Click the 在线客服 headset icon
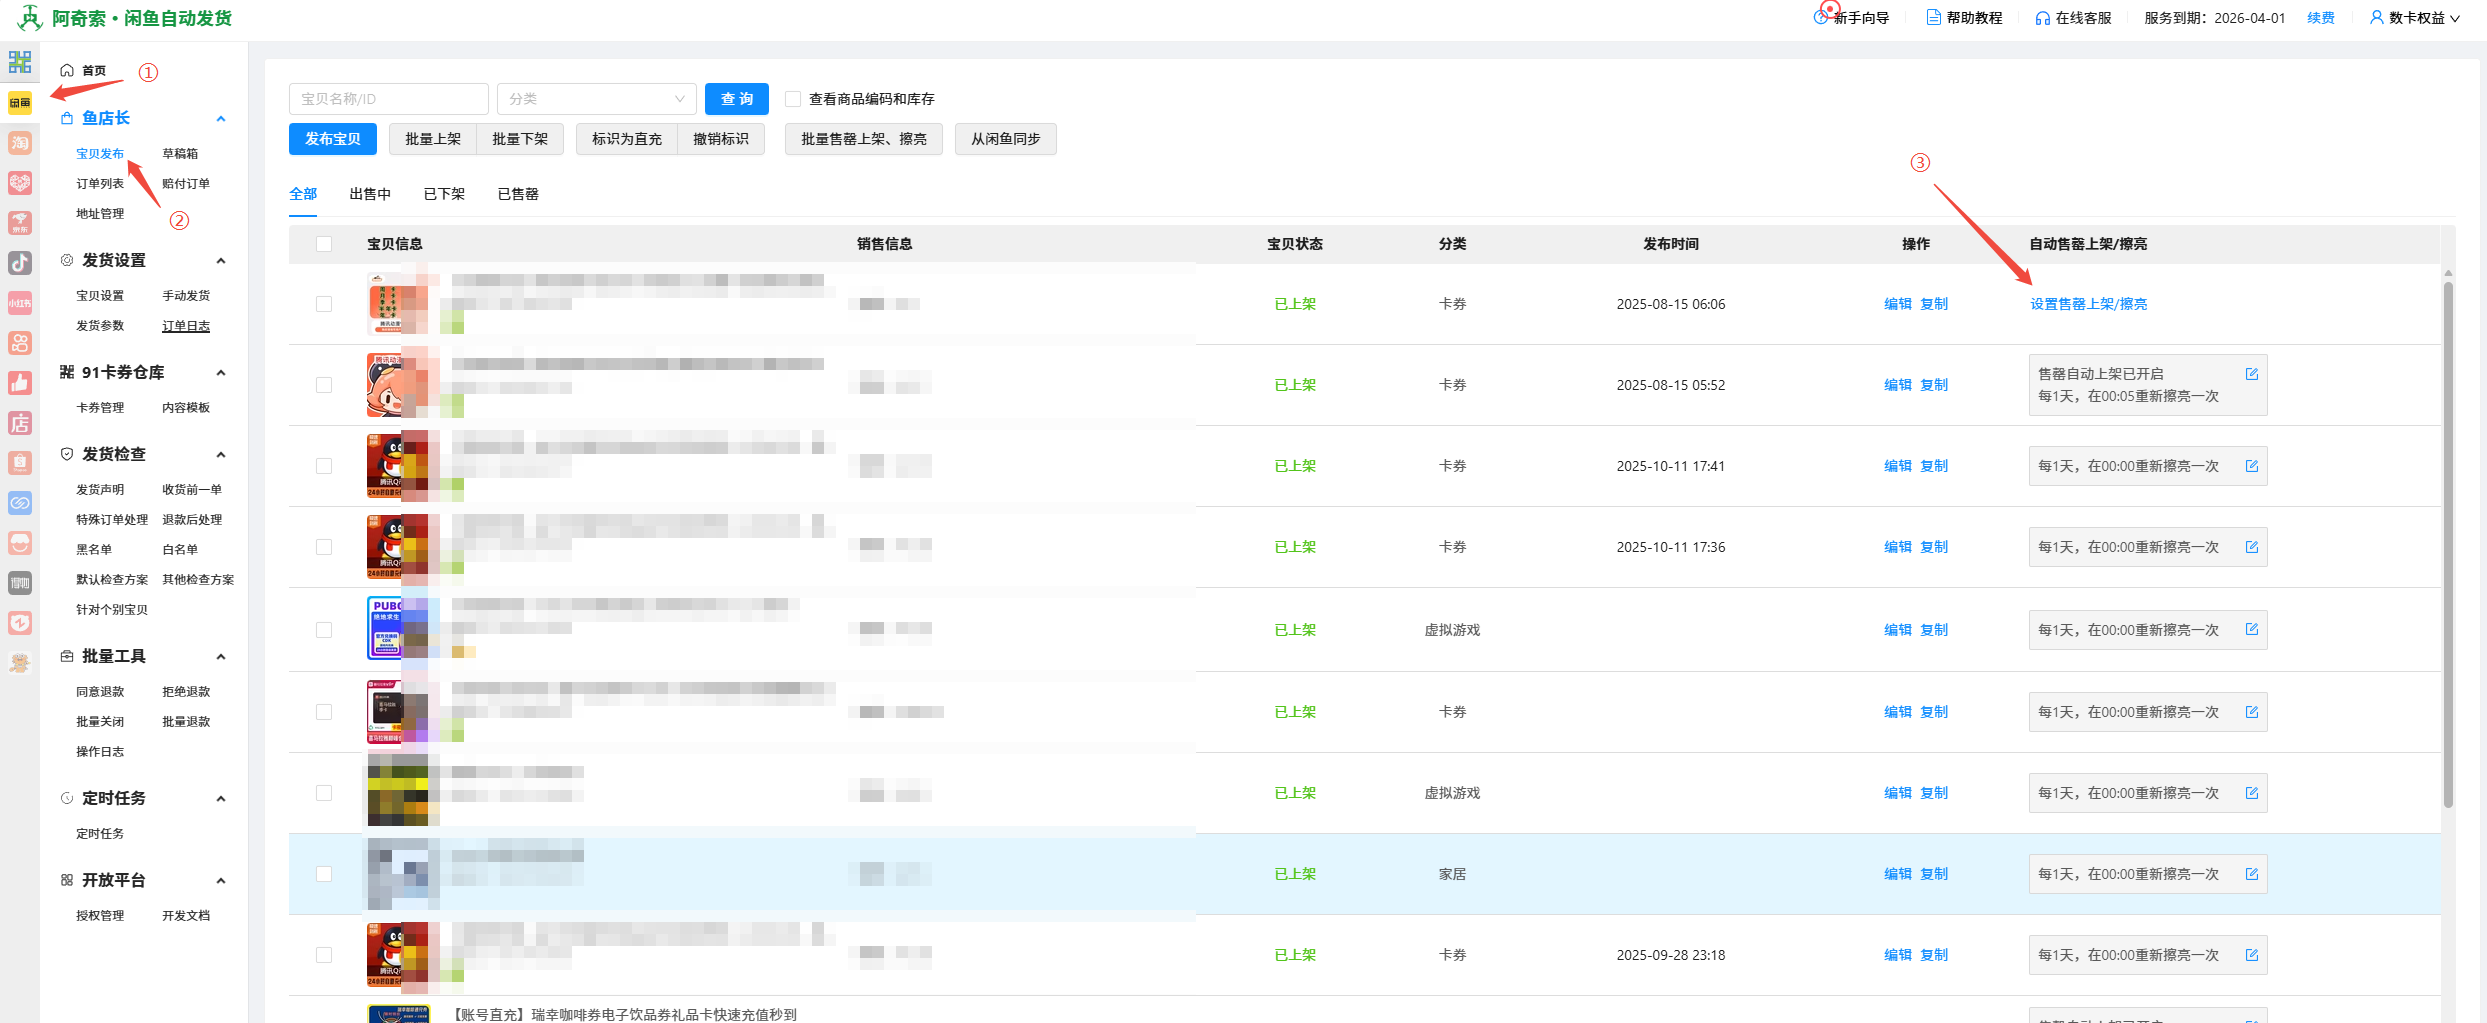2487x1023 pixels. 2042,18
